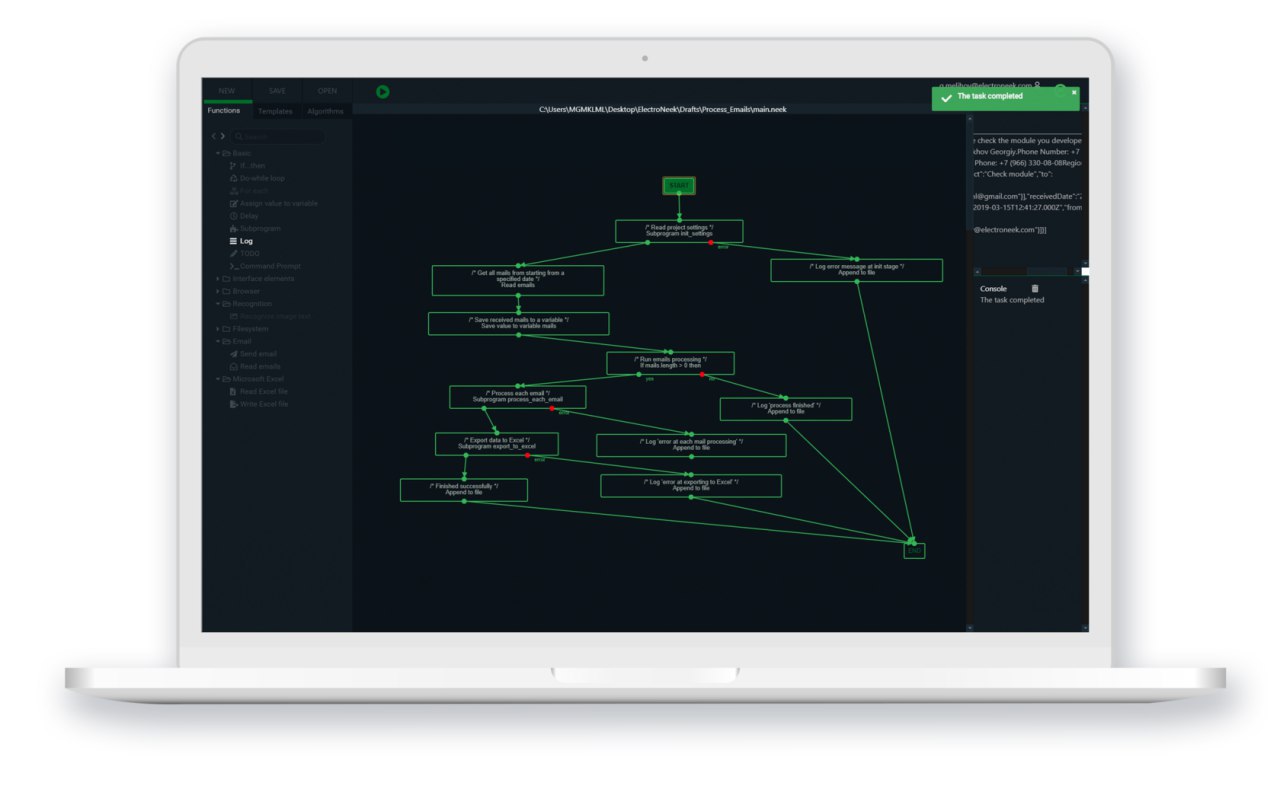Select the 'Finished successfully' Append to file block
The image size is (1280, 811).
(x=464, y=490)
